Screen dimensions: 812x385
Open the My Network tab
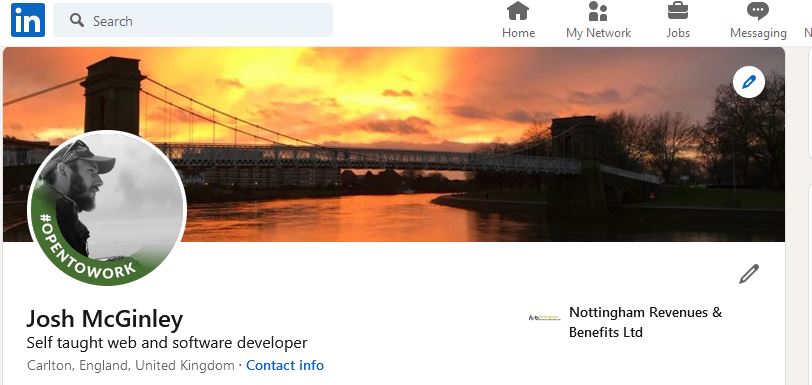pyautogui.click(x=598, y=20)
